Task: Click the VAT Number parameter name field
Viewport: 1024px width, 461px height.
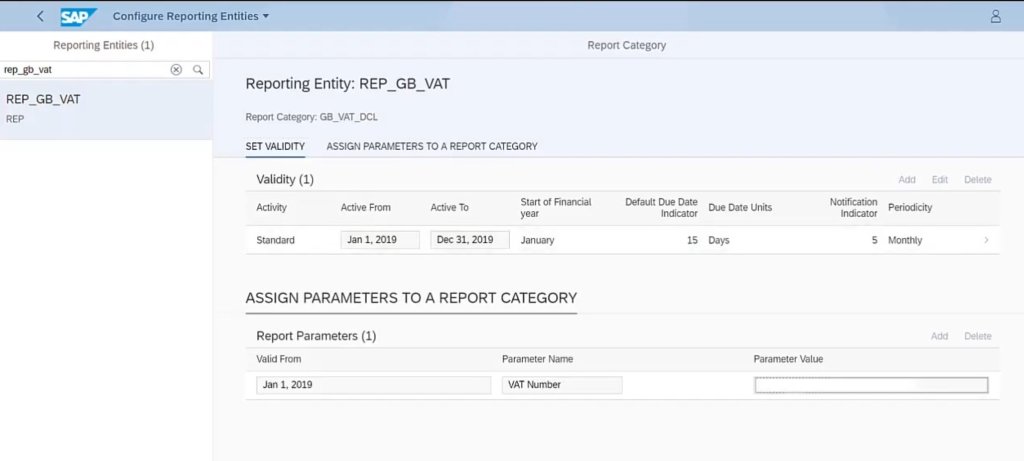Action: pos(561,385)
